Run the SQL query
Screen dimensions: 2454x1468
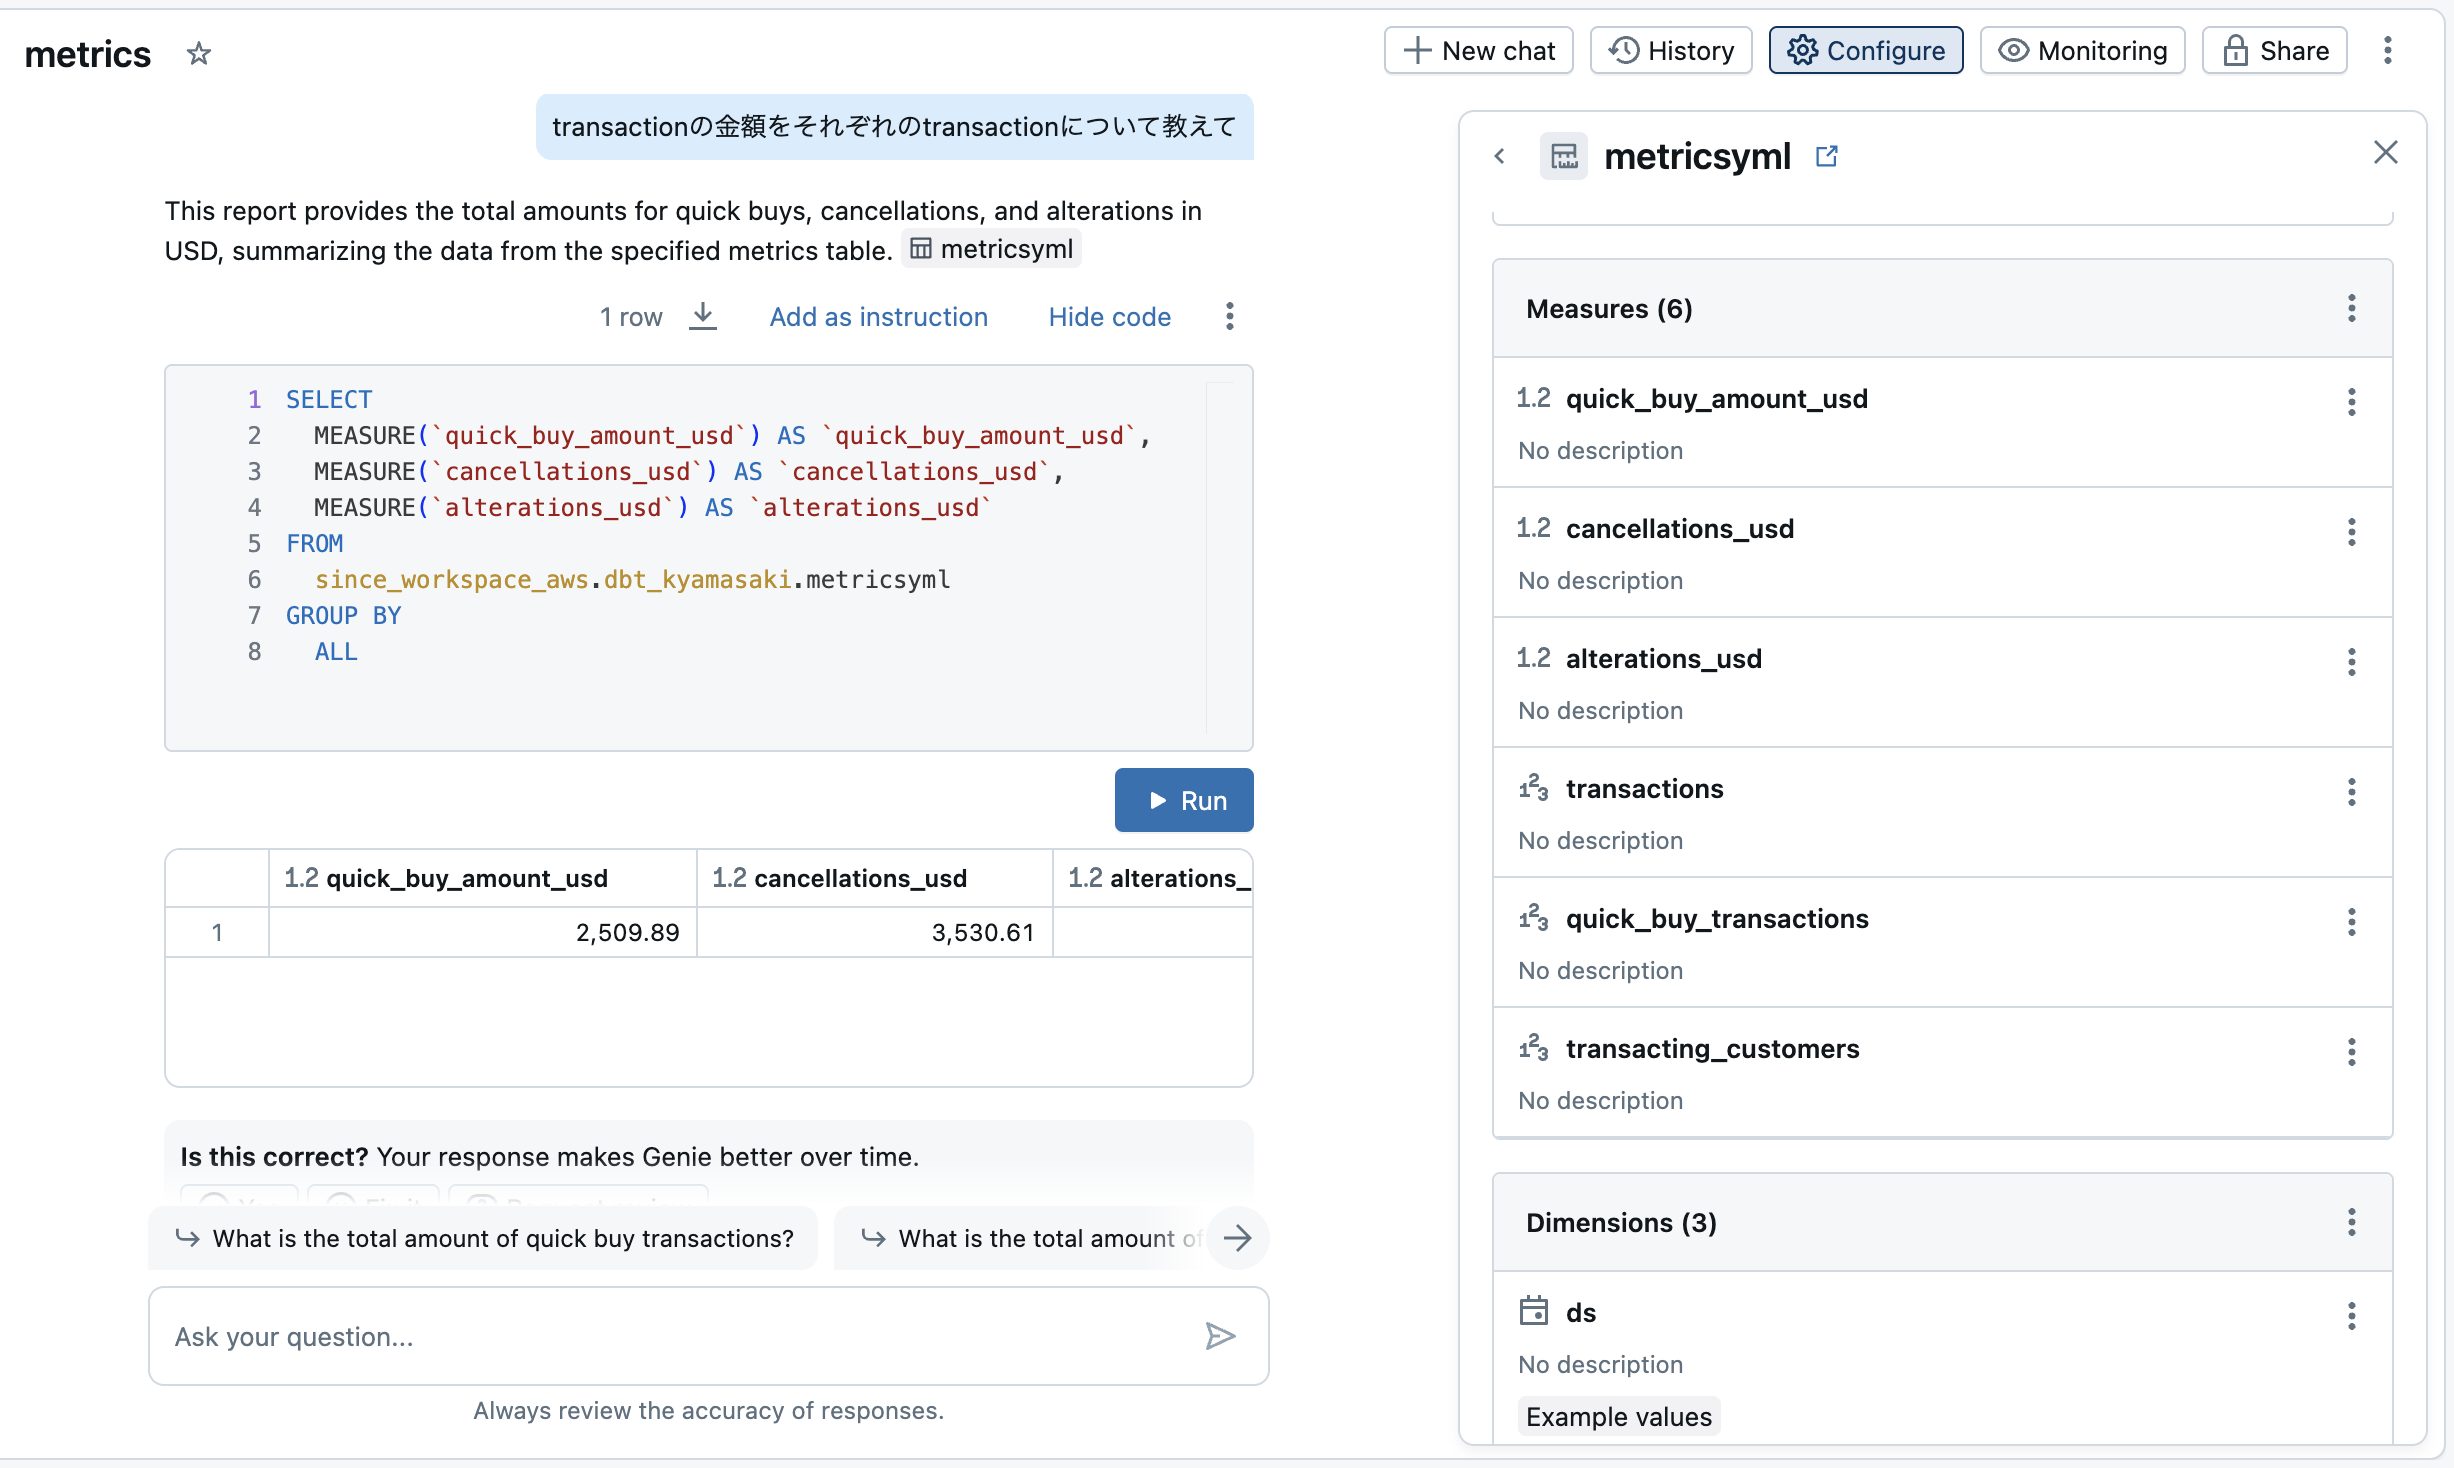(x=1184, y=800)
